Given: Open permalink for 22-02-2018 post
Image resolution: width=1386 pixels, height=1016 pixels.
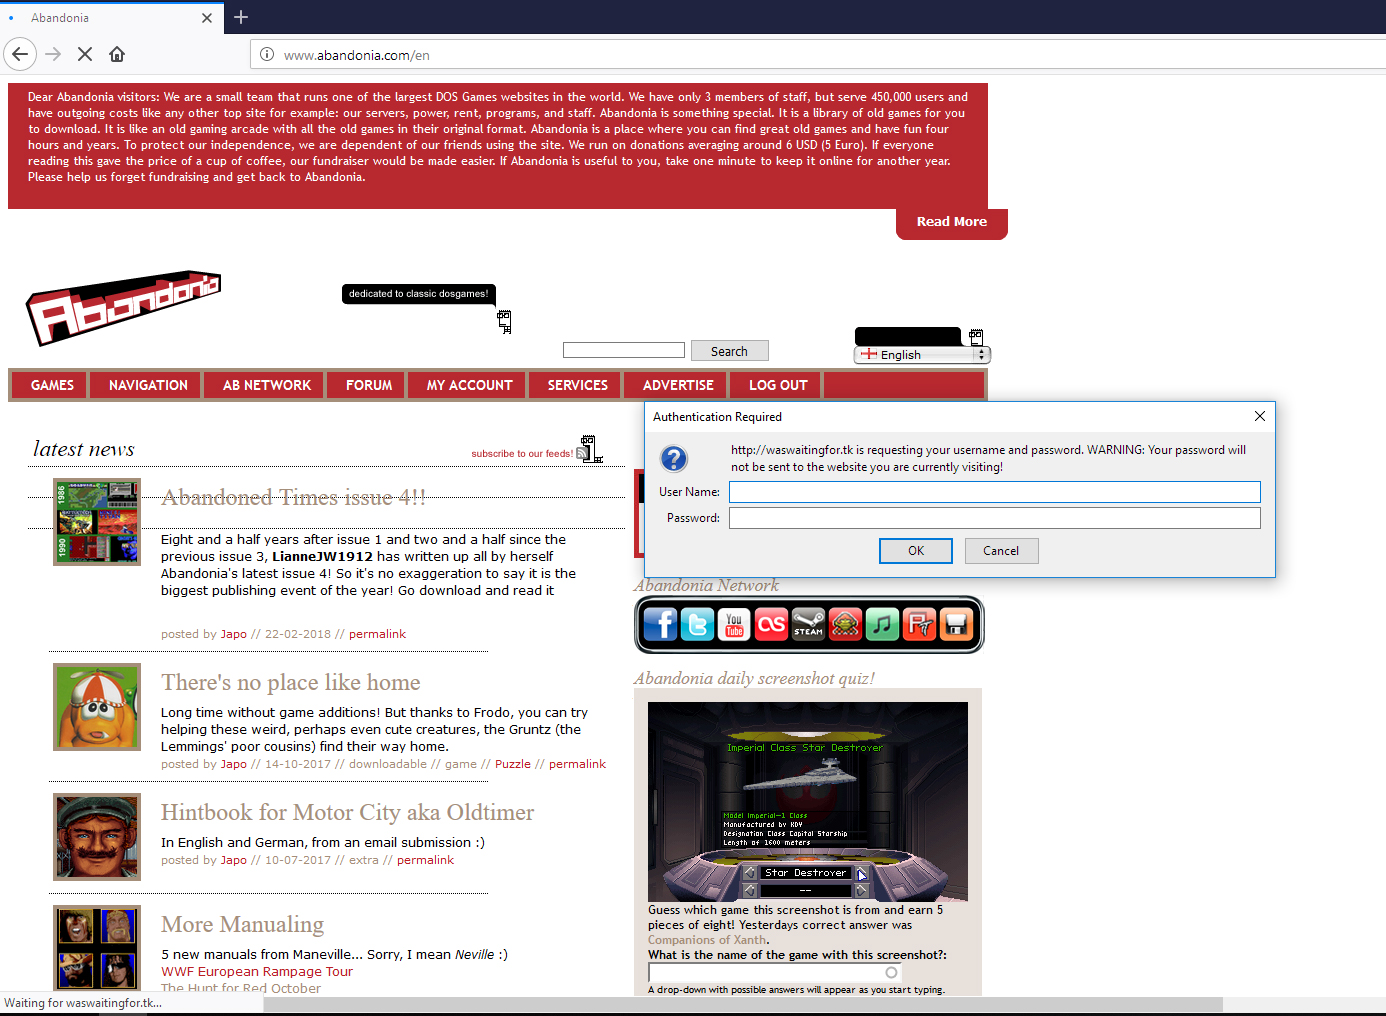Looking at the screenshot, I should pyautogui.click(x=377, y=634).
